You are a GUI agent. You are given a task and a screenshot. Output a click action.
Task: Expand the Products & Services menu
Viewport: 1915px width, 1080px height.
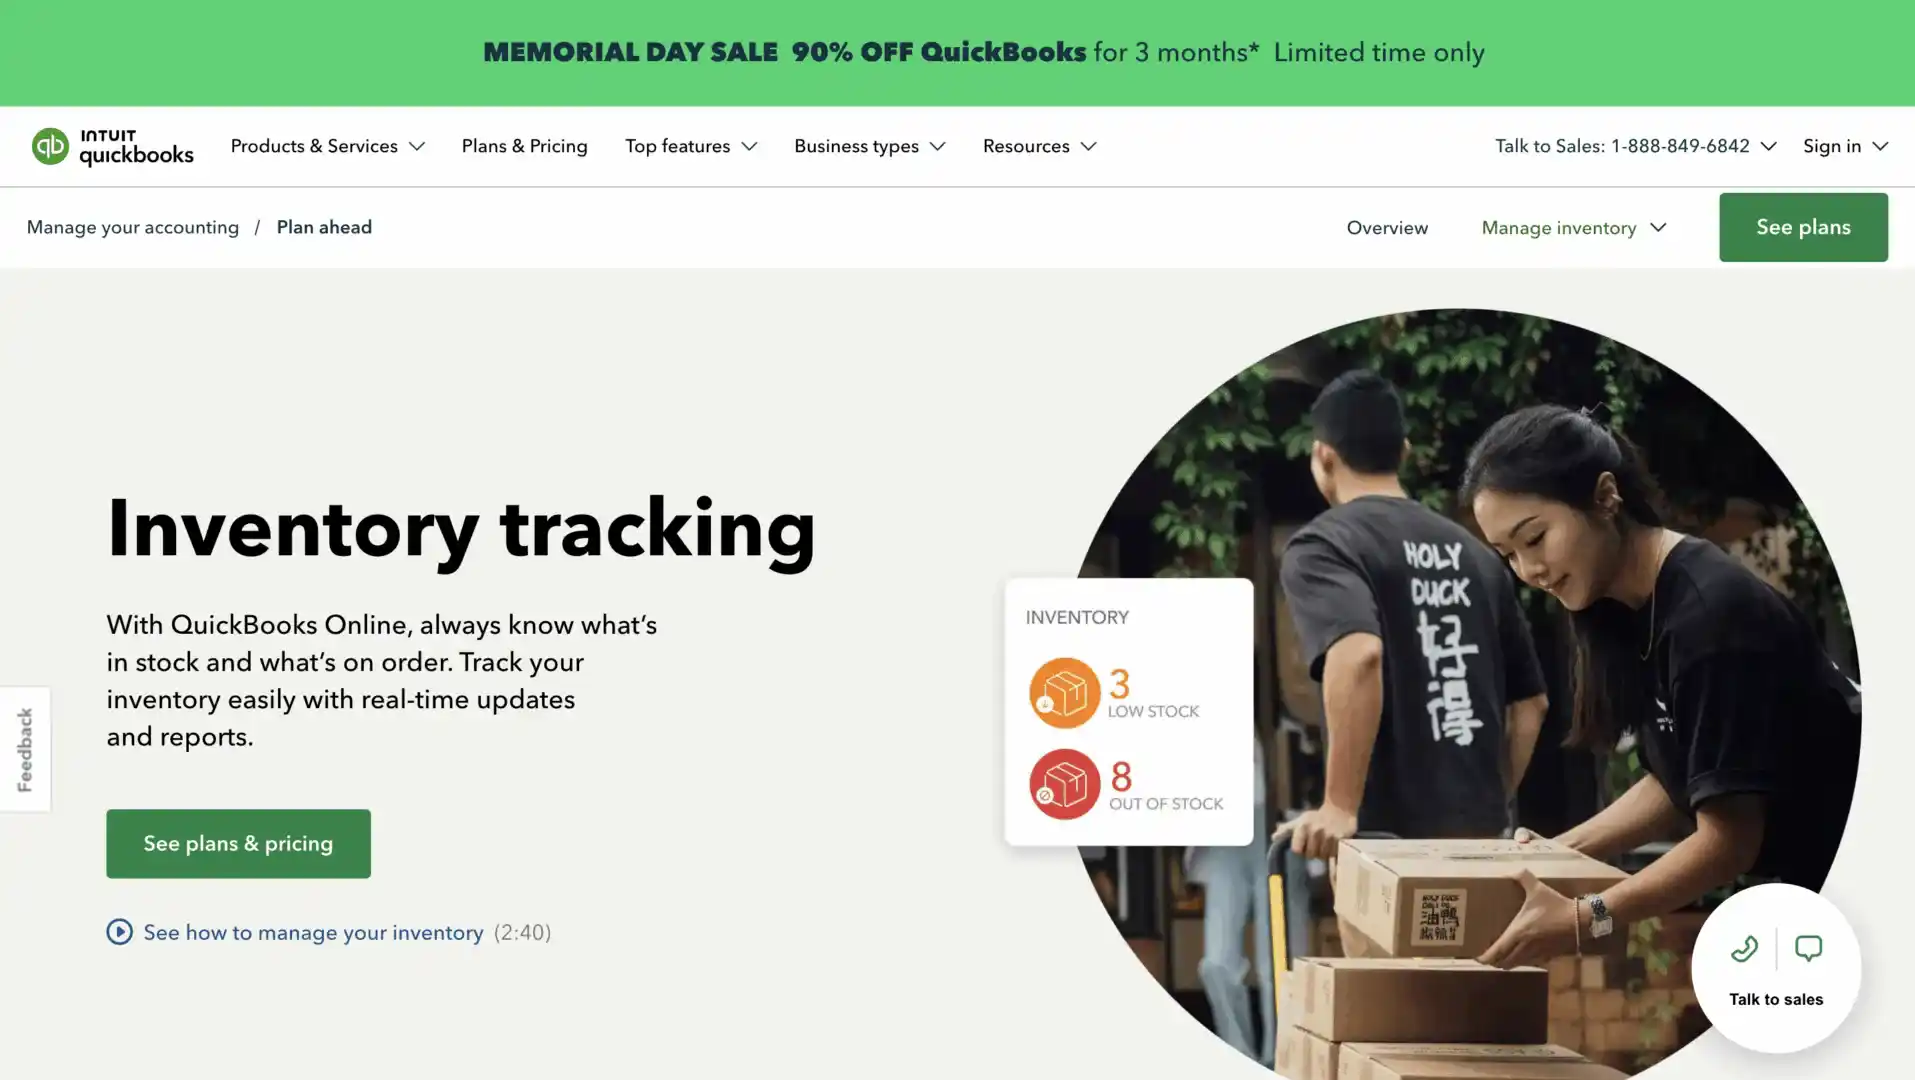click(327, 146)
